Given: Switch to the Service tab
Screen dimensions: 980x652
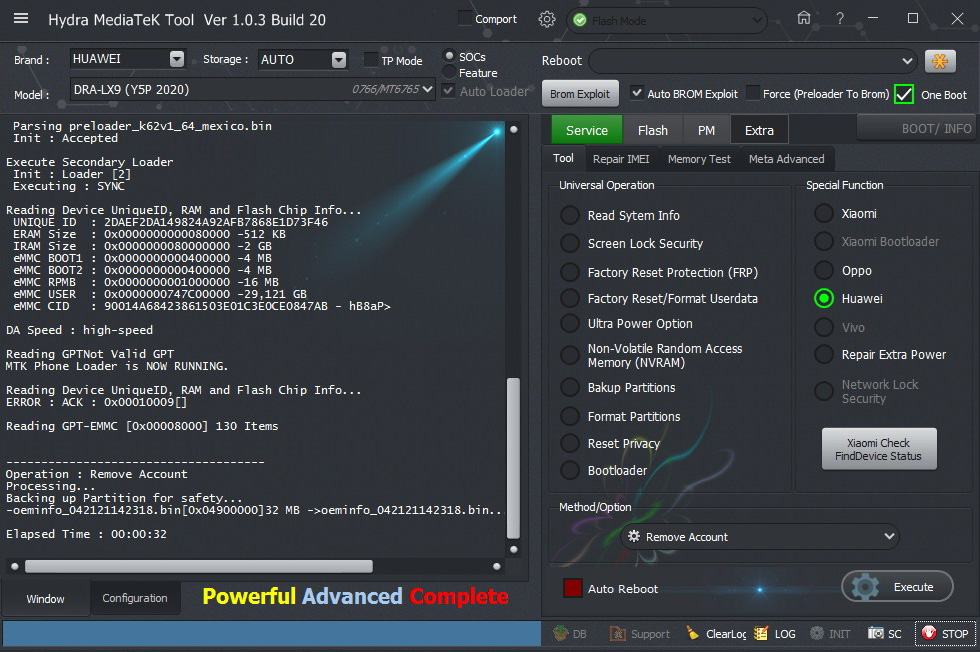Looking at the screenshot, I should coord(586,130).
